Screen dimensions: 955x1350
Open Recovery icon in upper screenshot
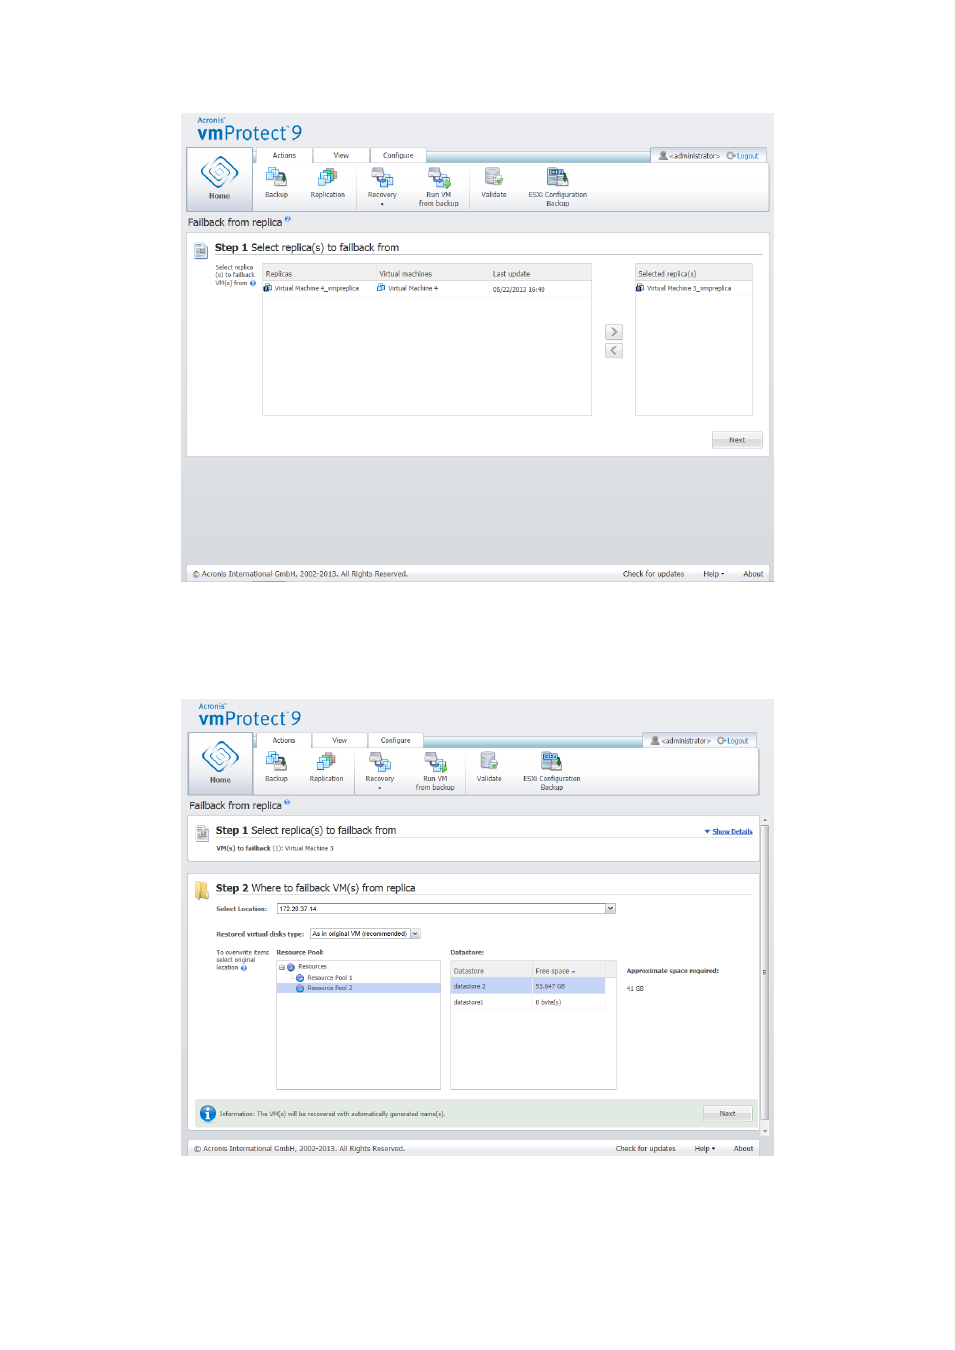[382, 177]
